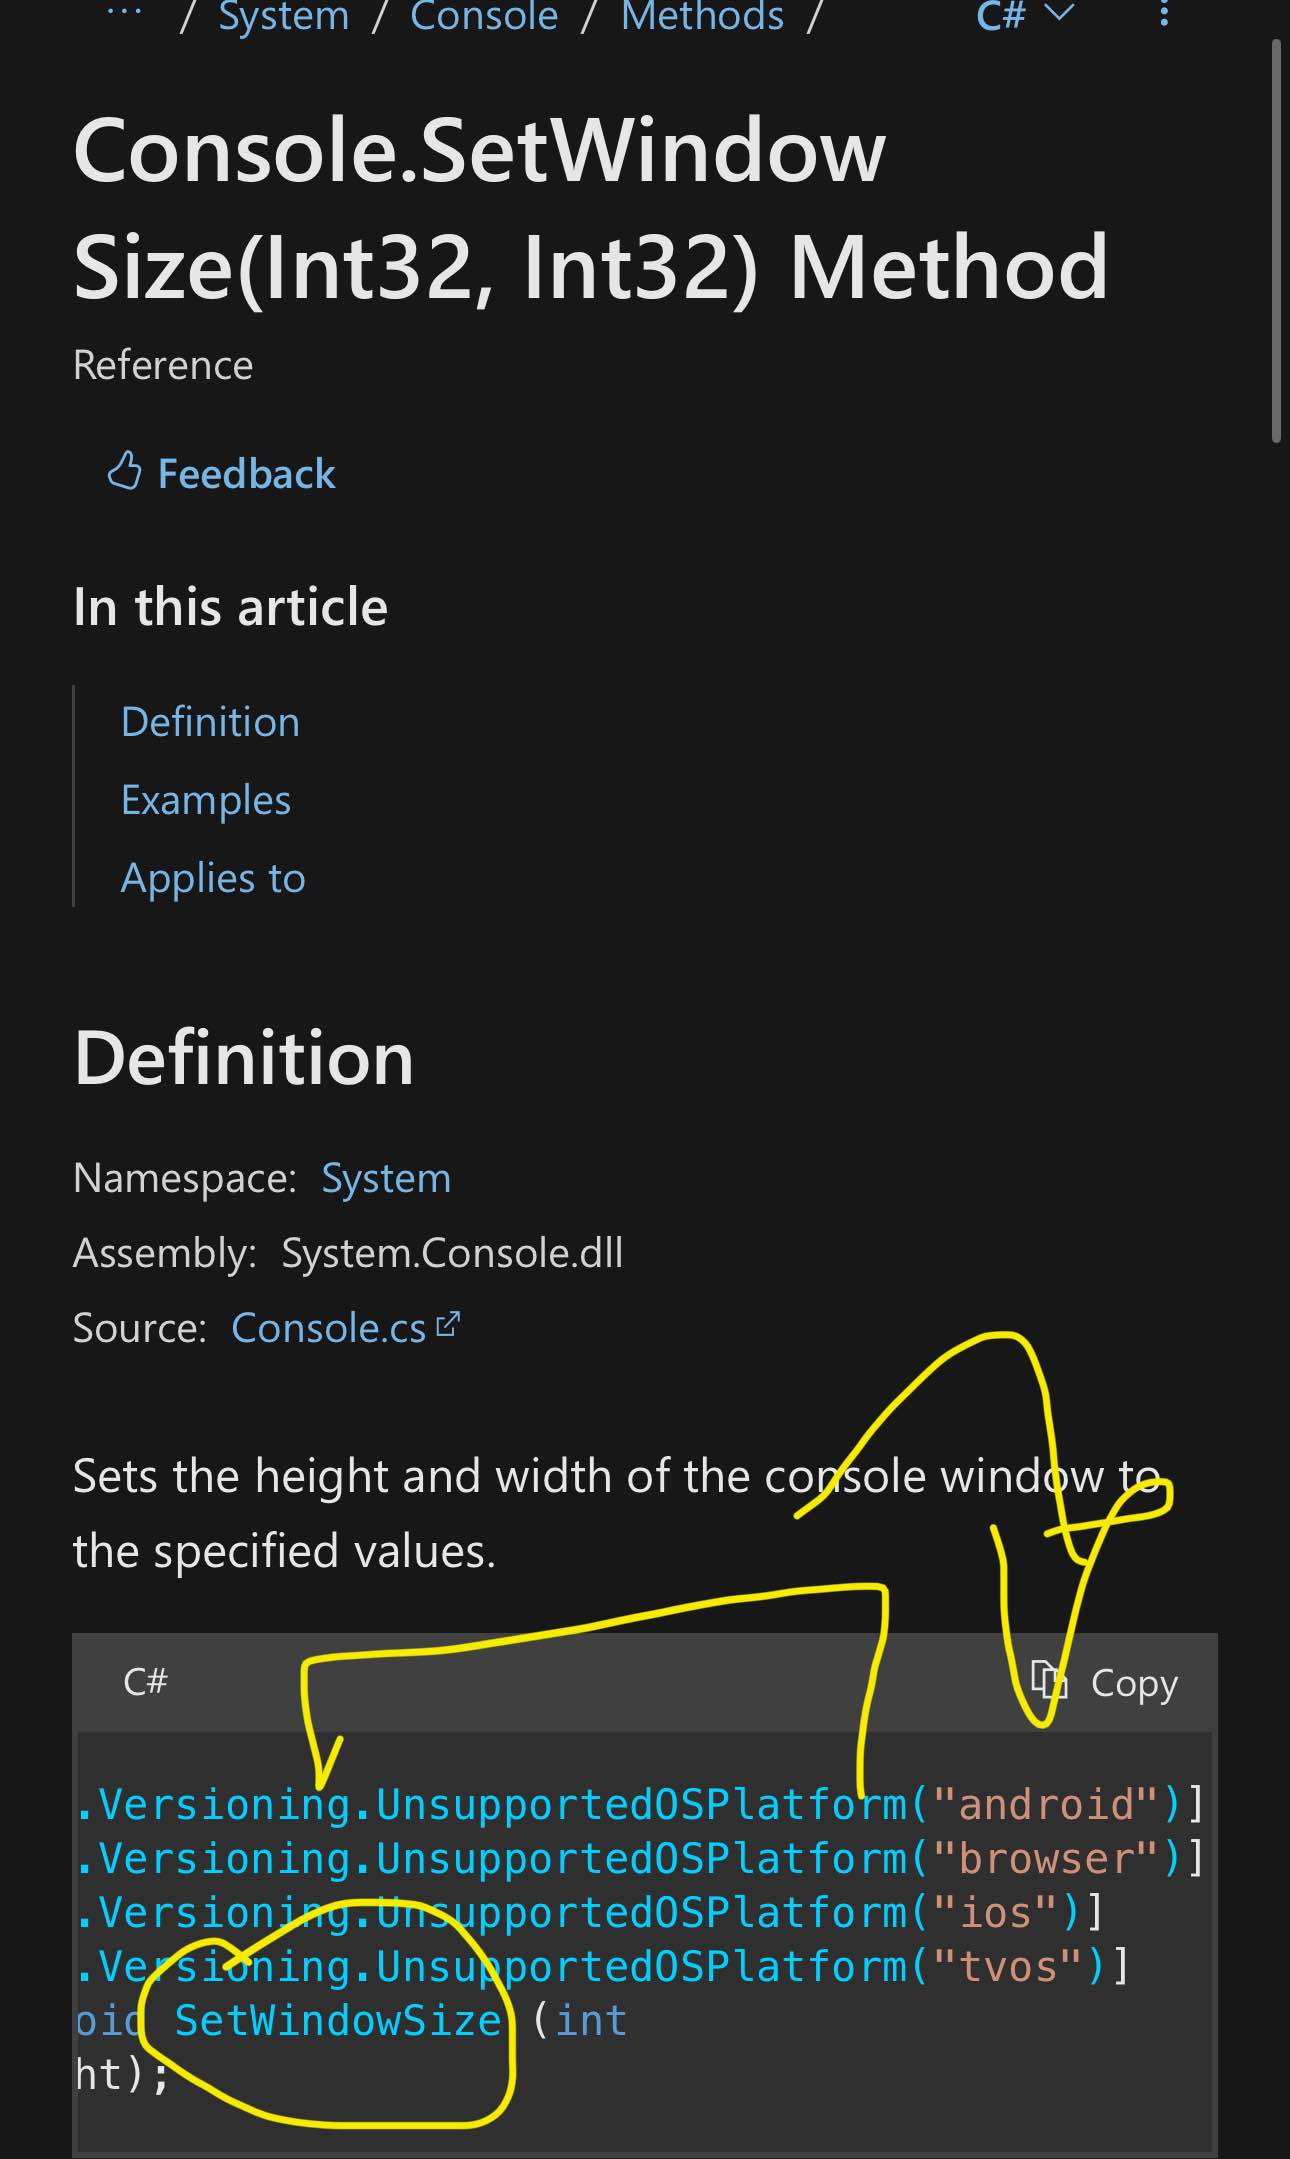Open the three-dot more options menu
Image resolution: width=1290 pixels, height=2159 pixels.
point(1164,14)
